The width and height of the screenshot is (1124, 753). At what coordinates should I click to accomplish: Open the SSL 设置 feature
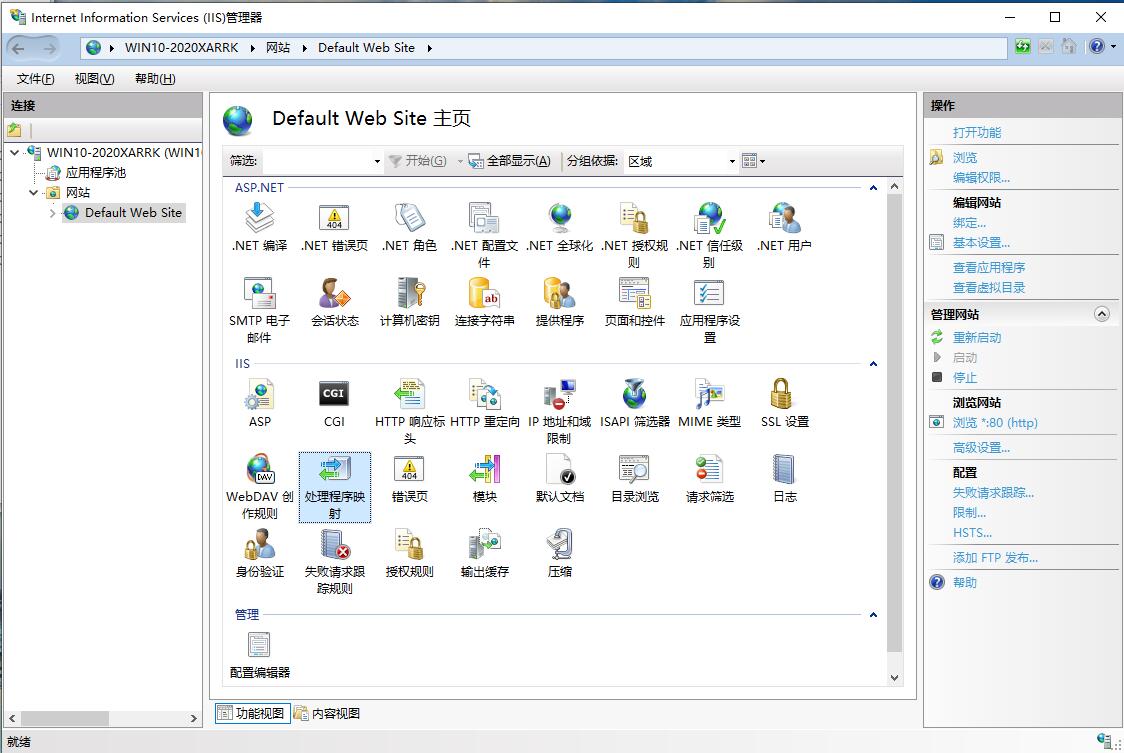pos(784,403)
